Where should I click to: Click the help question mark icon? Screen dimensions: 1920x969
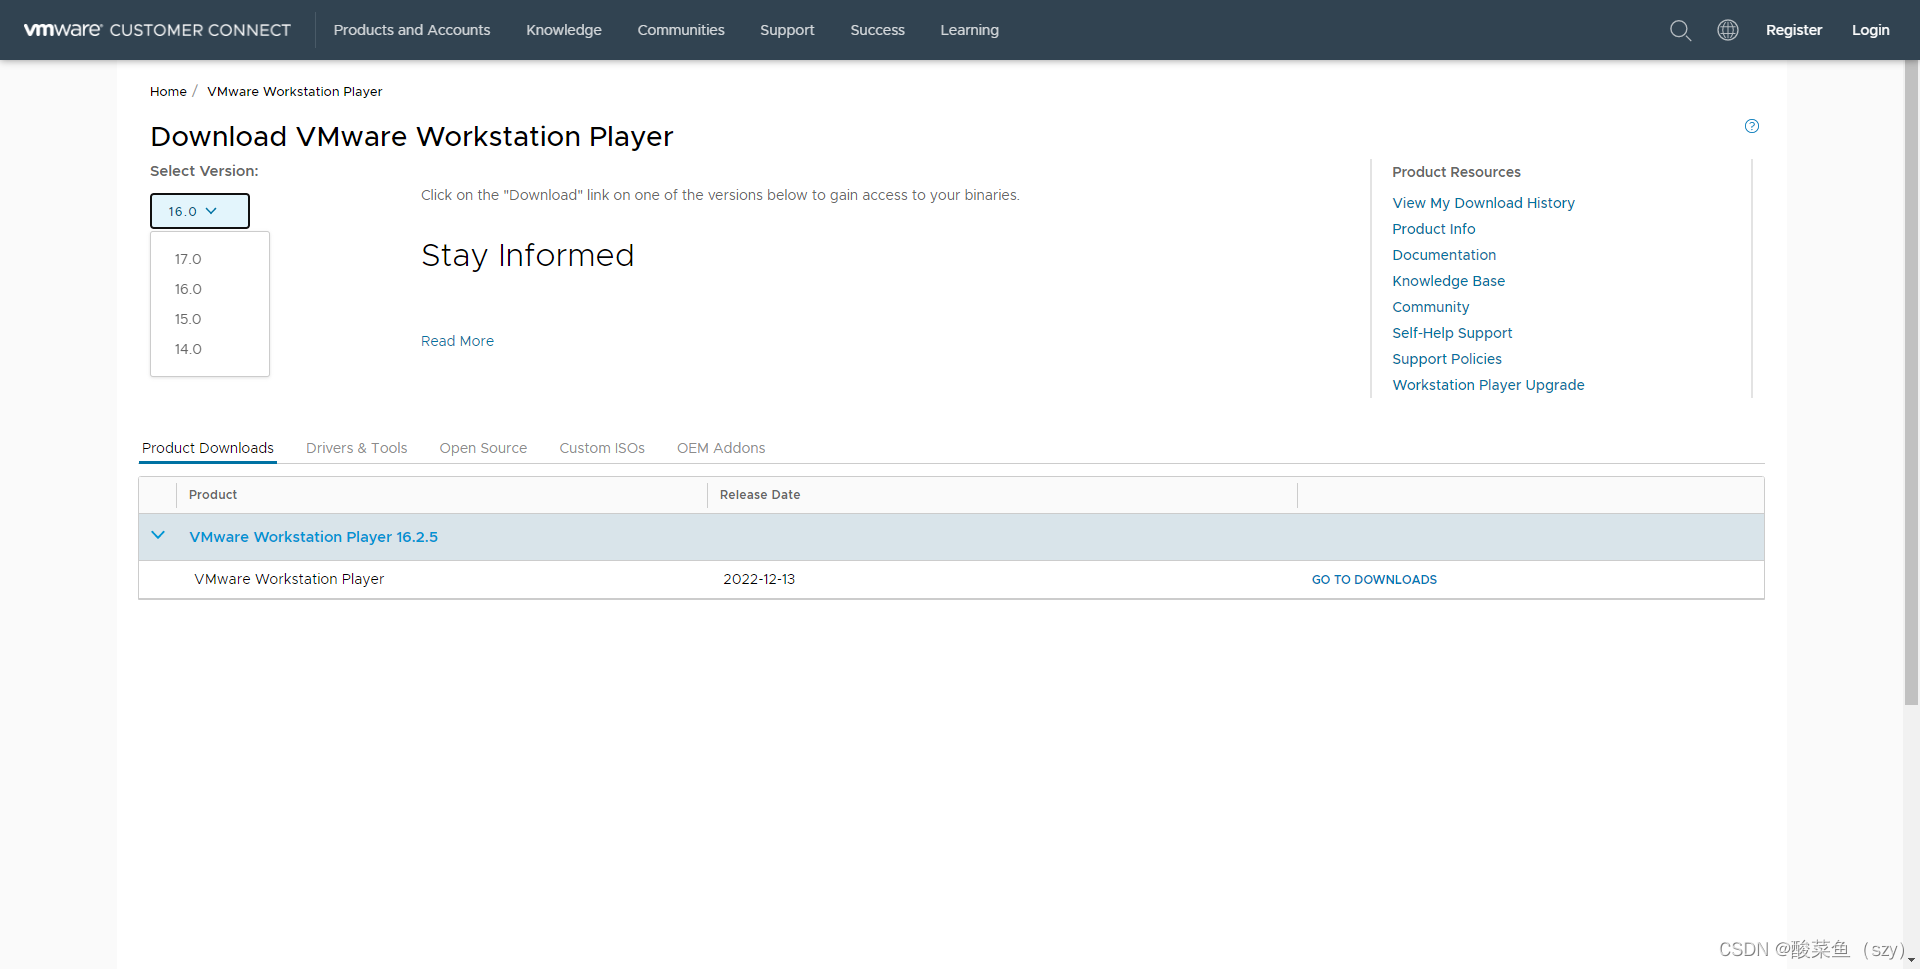(x=1751, y=126)
